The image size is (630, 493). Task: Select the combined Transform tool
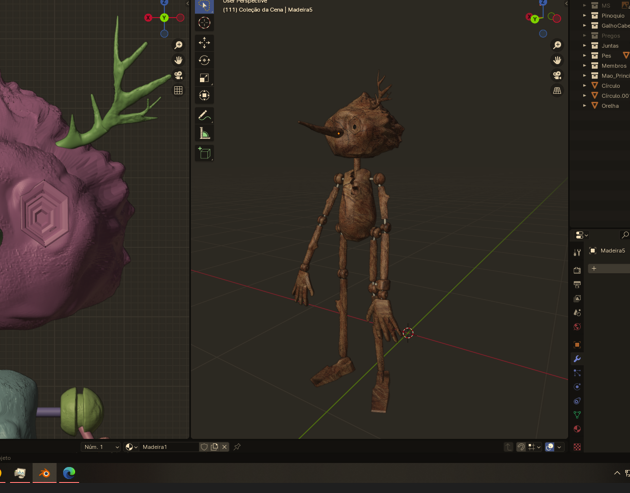[204, 96]
